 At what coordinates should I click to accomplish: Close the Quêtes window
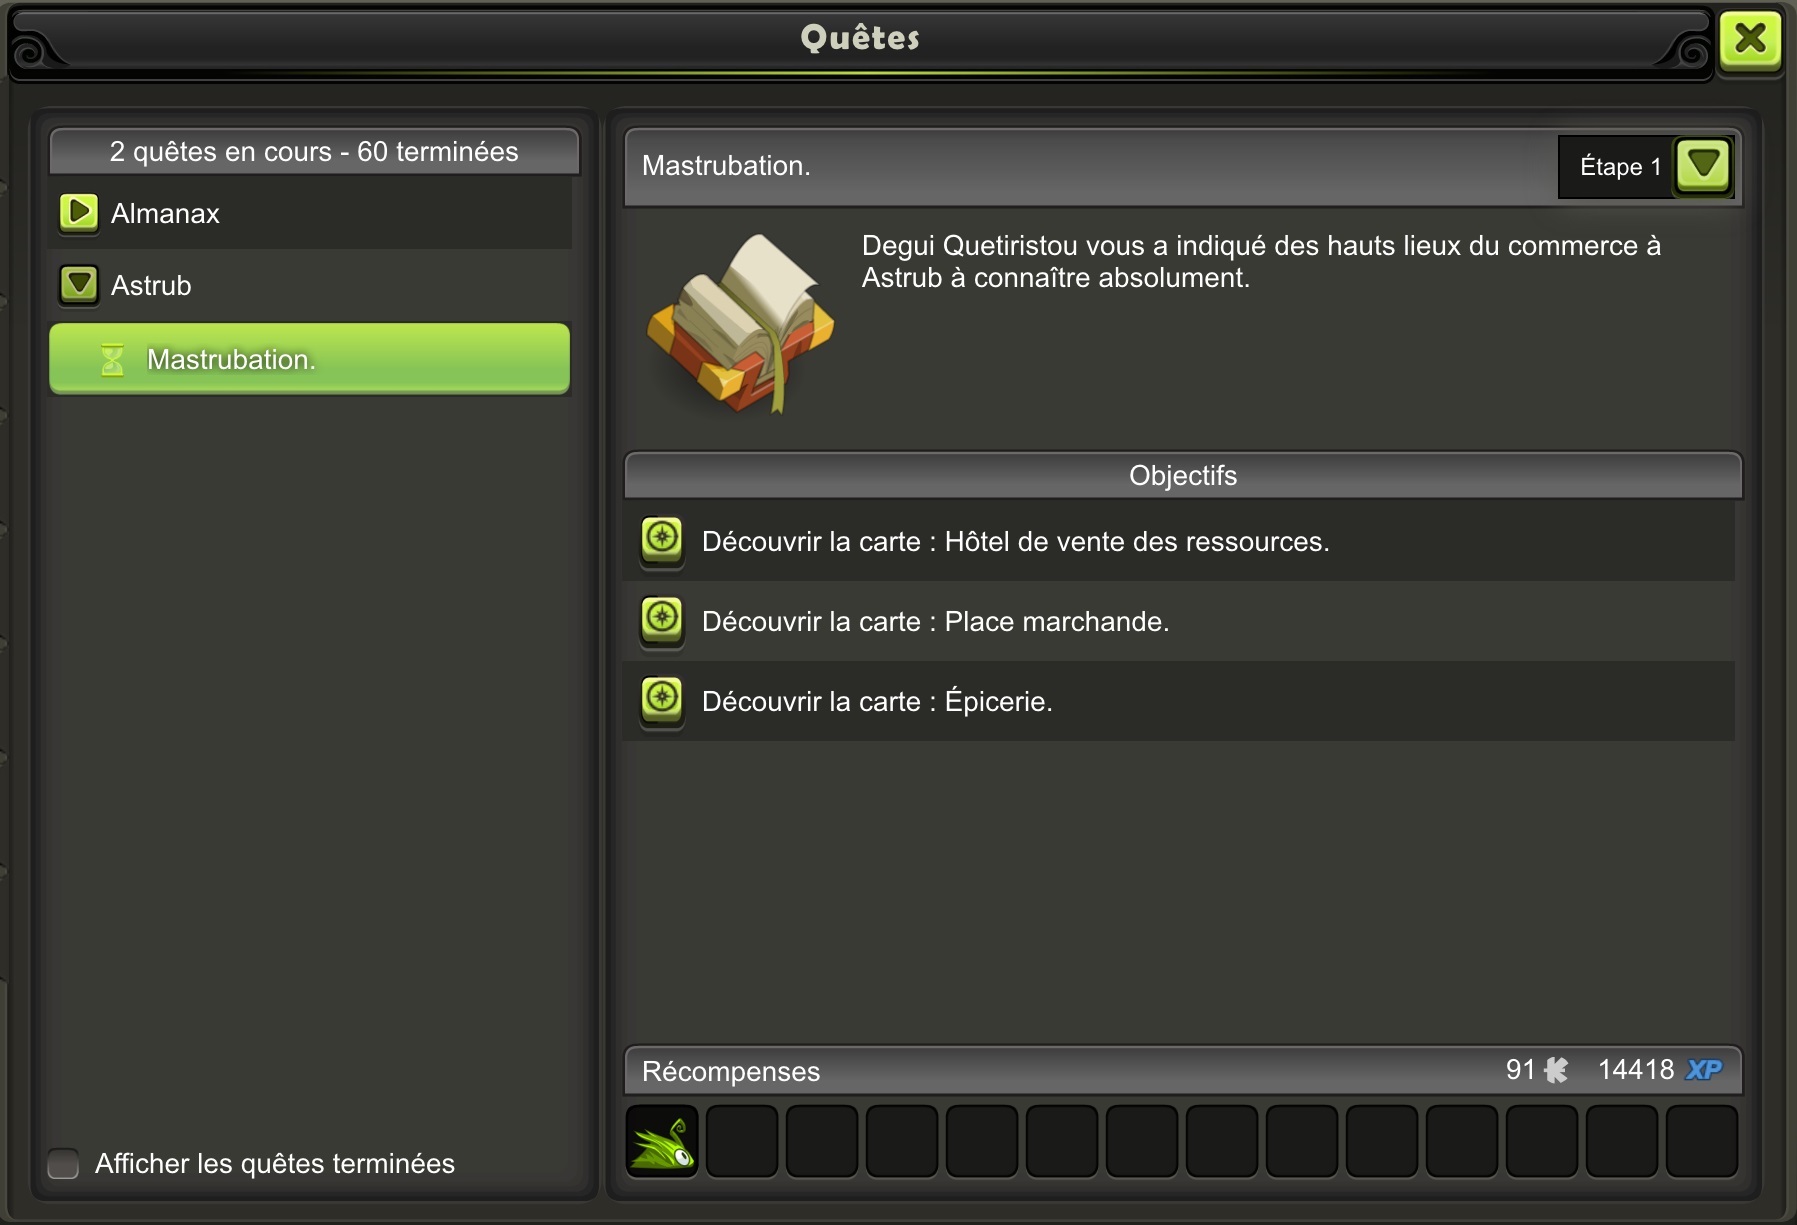(1750, 39)
